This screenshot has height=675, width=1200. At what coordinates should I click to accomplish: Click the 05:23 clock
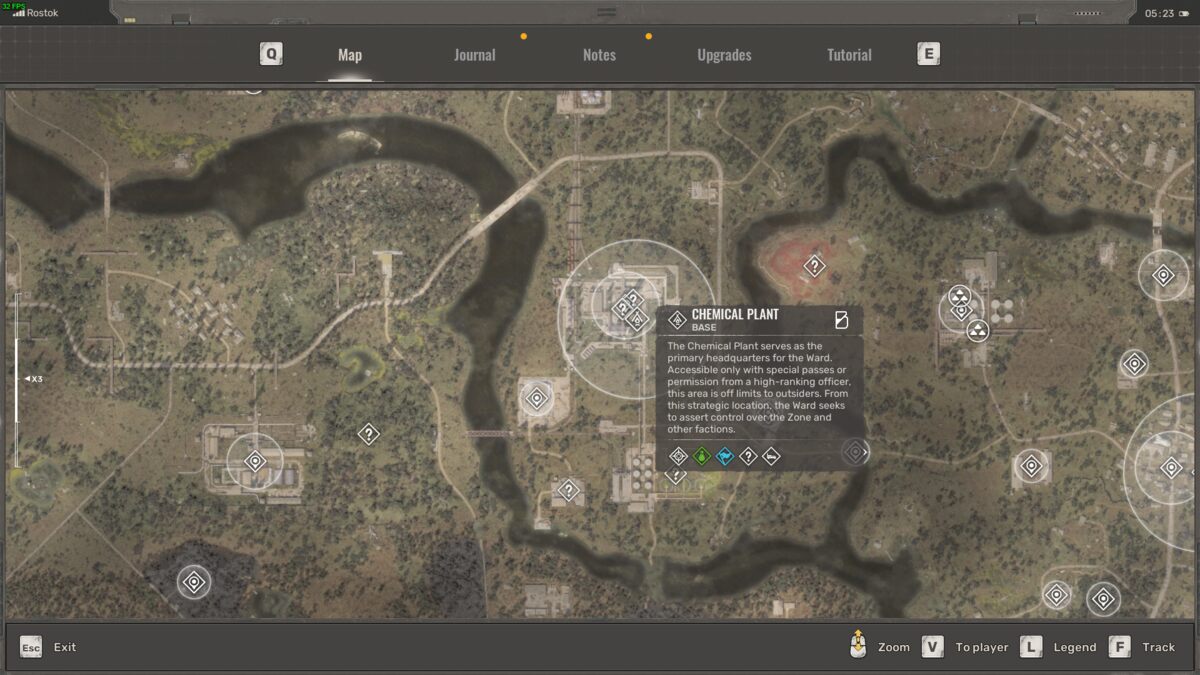pyautogui.click(x=1159, y=13)
